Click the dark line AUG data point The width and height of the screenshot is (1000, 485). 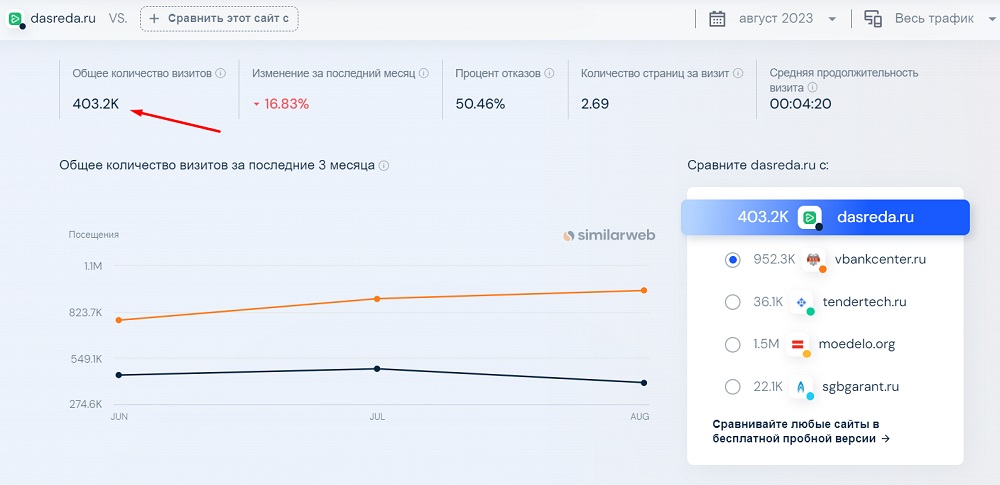pyautogui.click(x=644, y=383)
